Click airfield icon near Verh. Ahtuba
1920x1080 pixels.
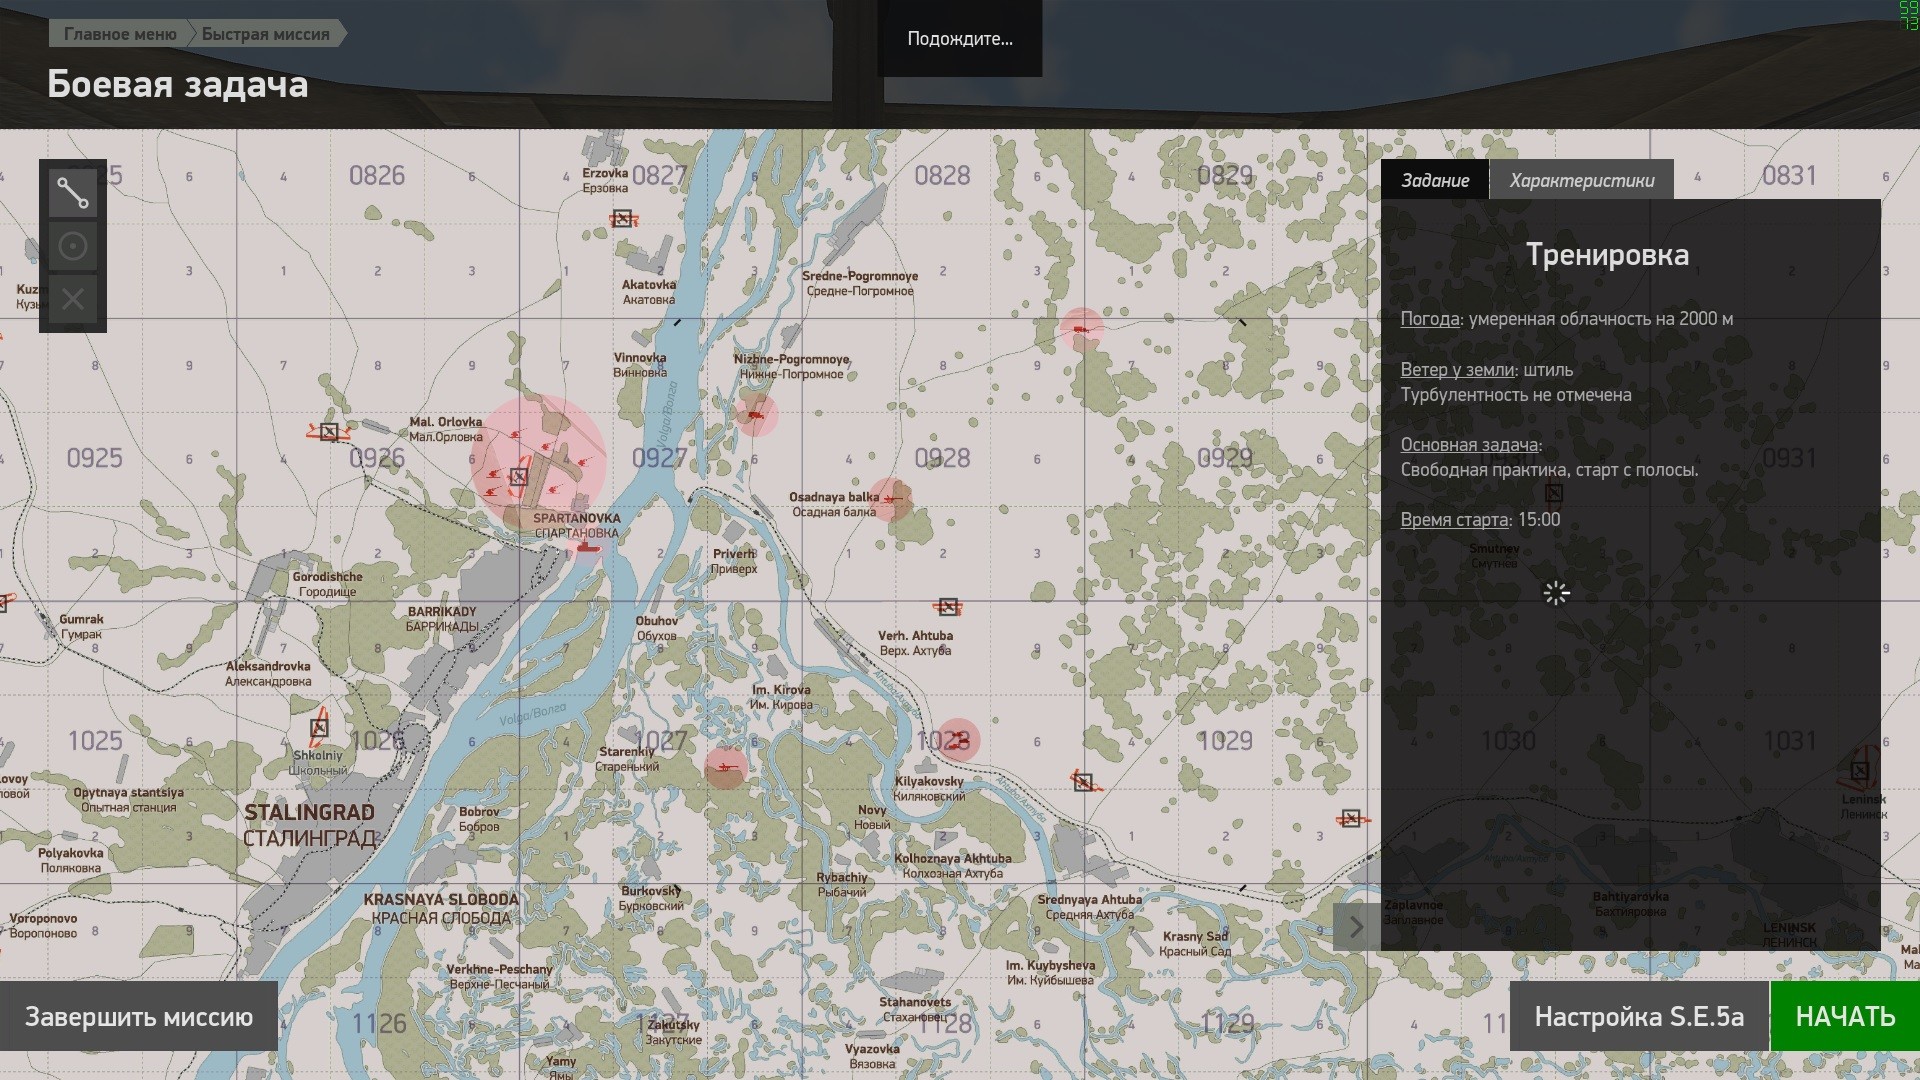click(x=947, y=606)
